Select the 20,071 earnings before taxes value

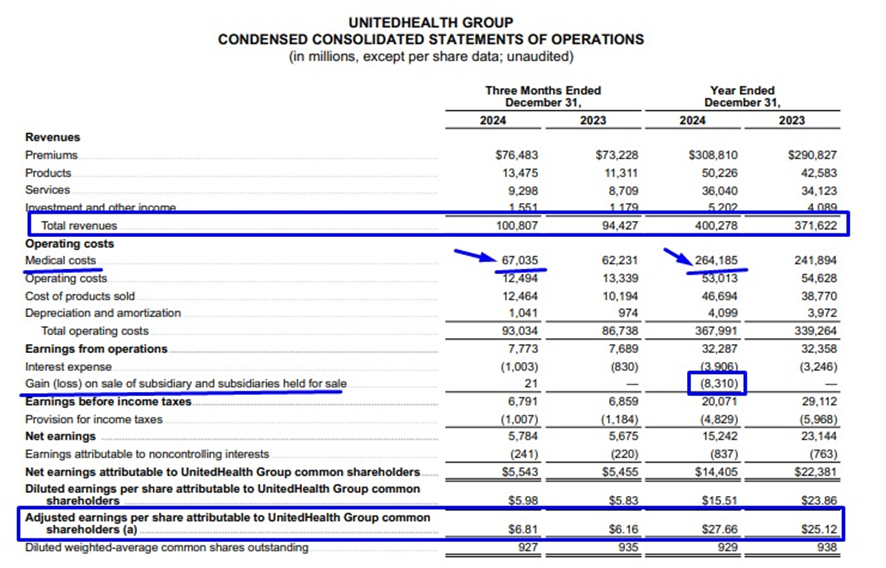point(719,402)
